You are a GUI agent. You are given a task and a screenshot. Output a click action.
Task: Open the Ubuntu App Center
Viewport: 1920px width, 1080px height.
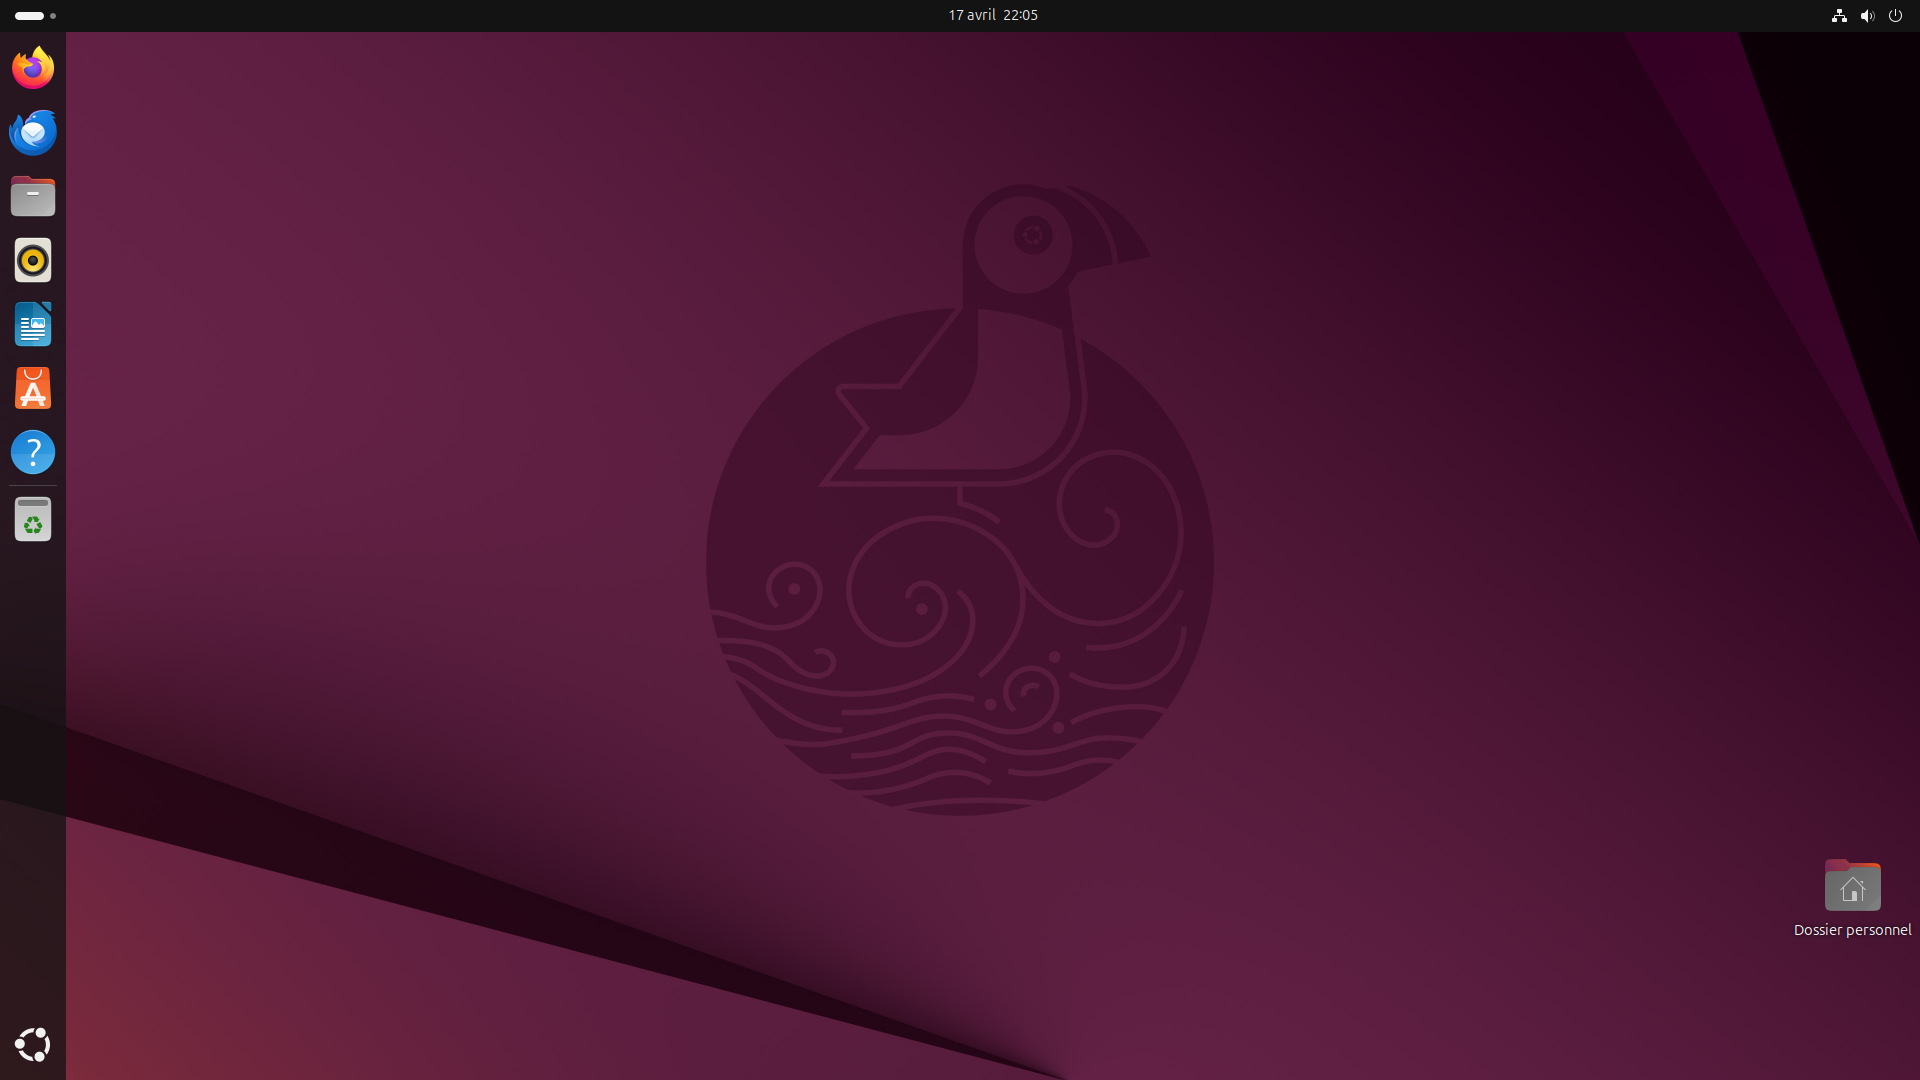(x=33, y=388)
